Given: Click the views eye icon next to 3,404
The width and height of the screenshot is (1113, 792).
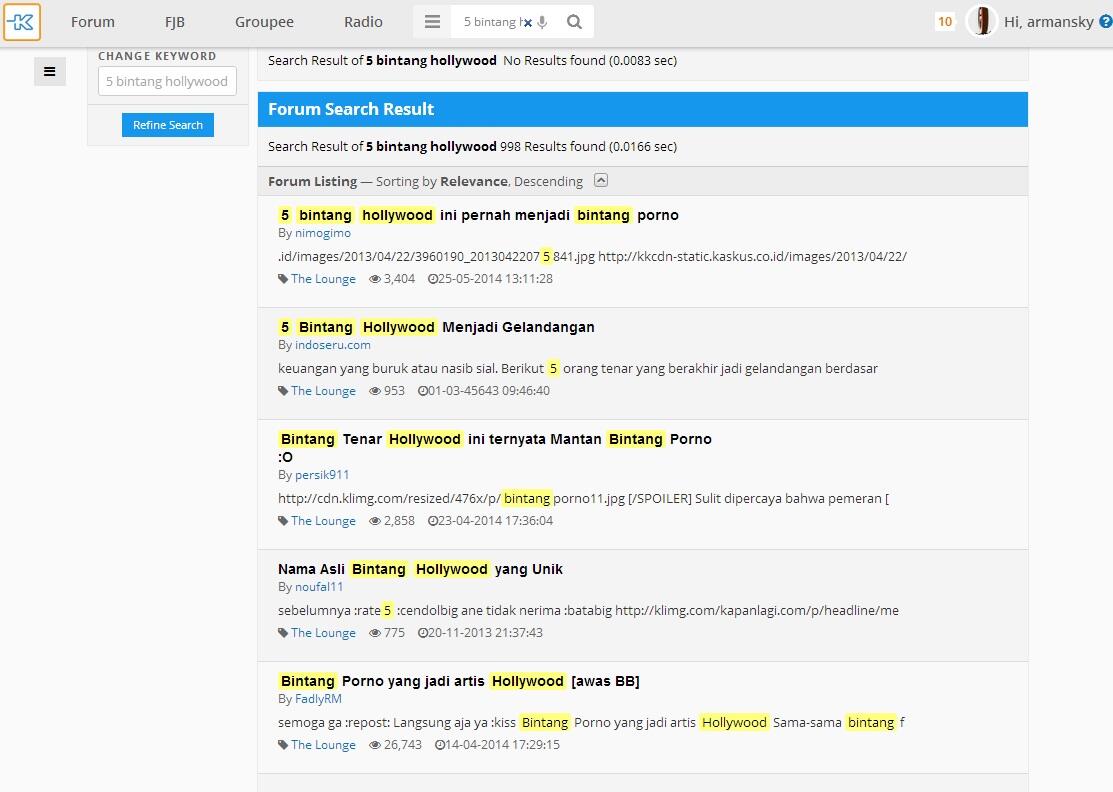Looking at the screenshot, I should [x=375, y=279].
